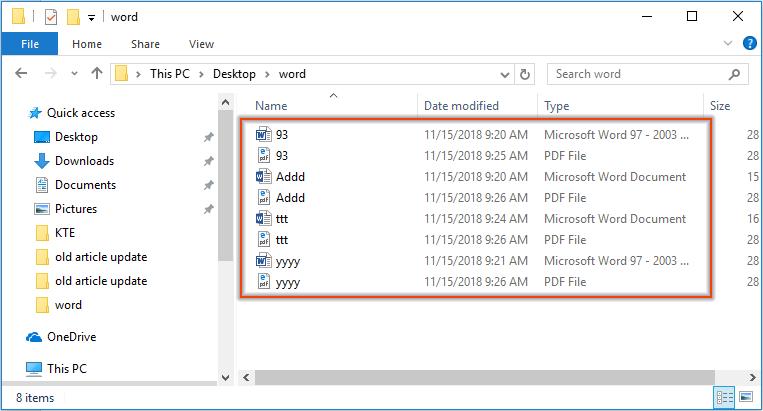Expand the chevron after Desktop in address bar

[x=267, y=74]
